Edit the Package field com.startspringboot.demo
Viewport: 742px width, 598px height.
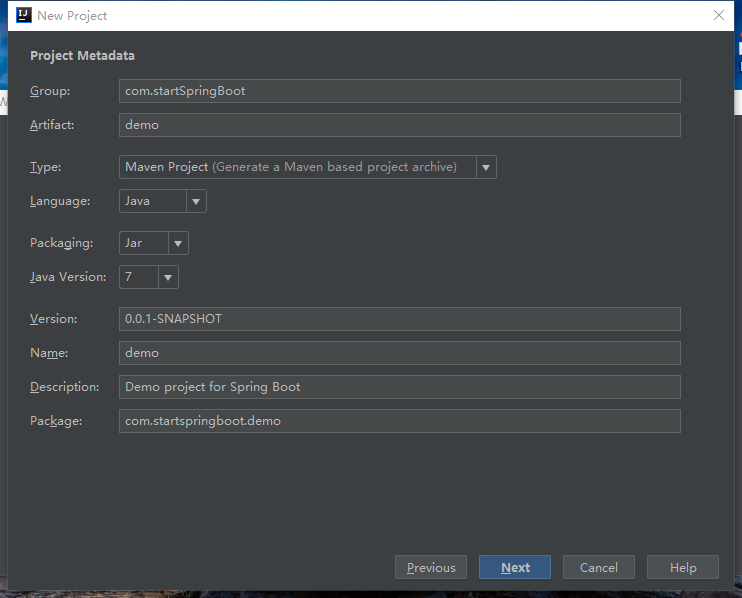400,421
